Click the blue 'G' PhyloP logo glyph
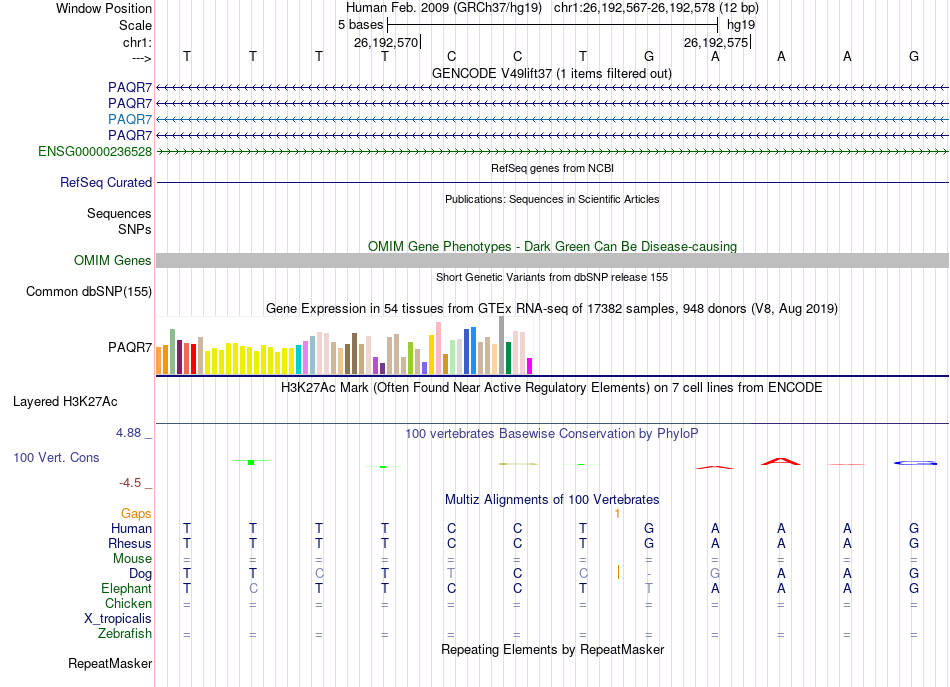This screenshot has height=687, width=950. (x=915, y=463)
